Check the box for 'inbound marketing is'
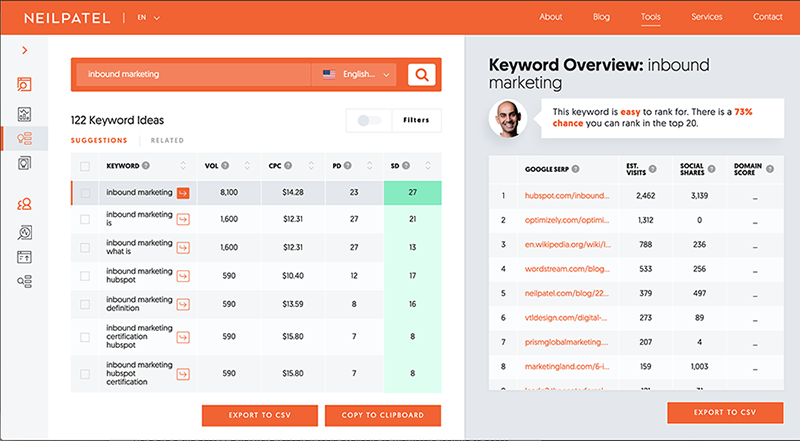 [85, 219]
